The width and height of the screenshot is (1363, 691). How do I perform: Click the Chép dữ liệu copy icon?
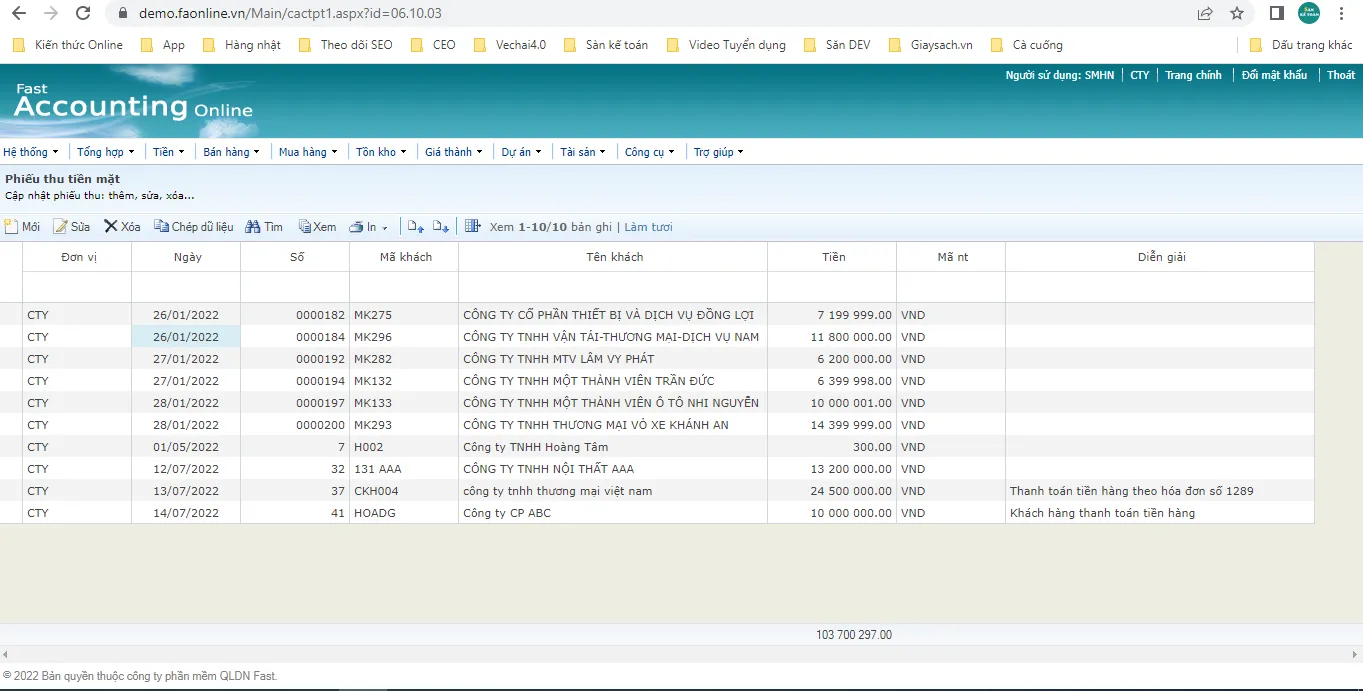pyautogui.click(x=161, y=227)
